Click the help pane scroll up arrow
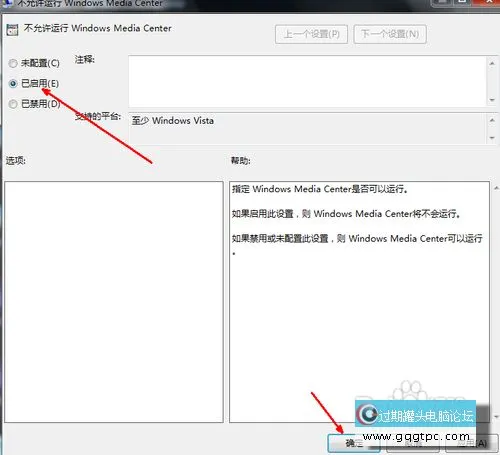 pyautogui.click(x=496, y=188)
